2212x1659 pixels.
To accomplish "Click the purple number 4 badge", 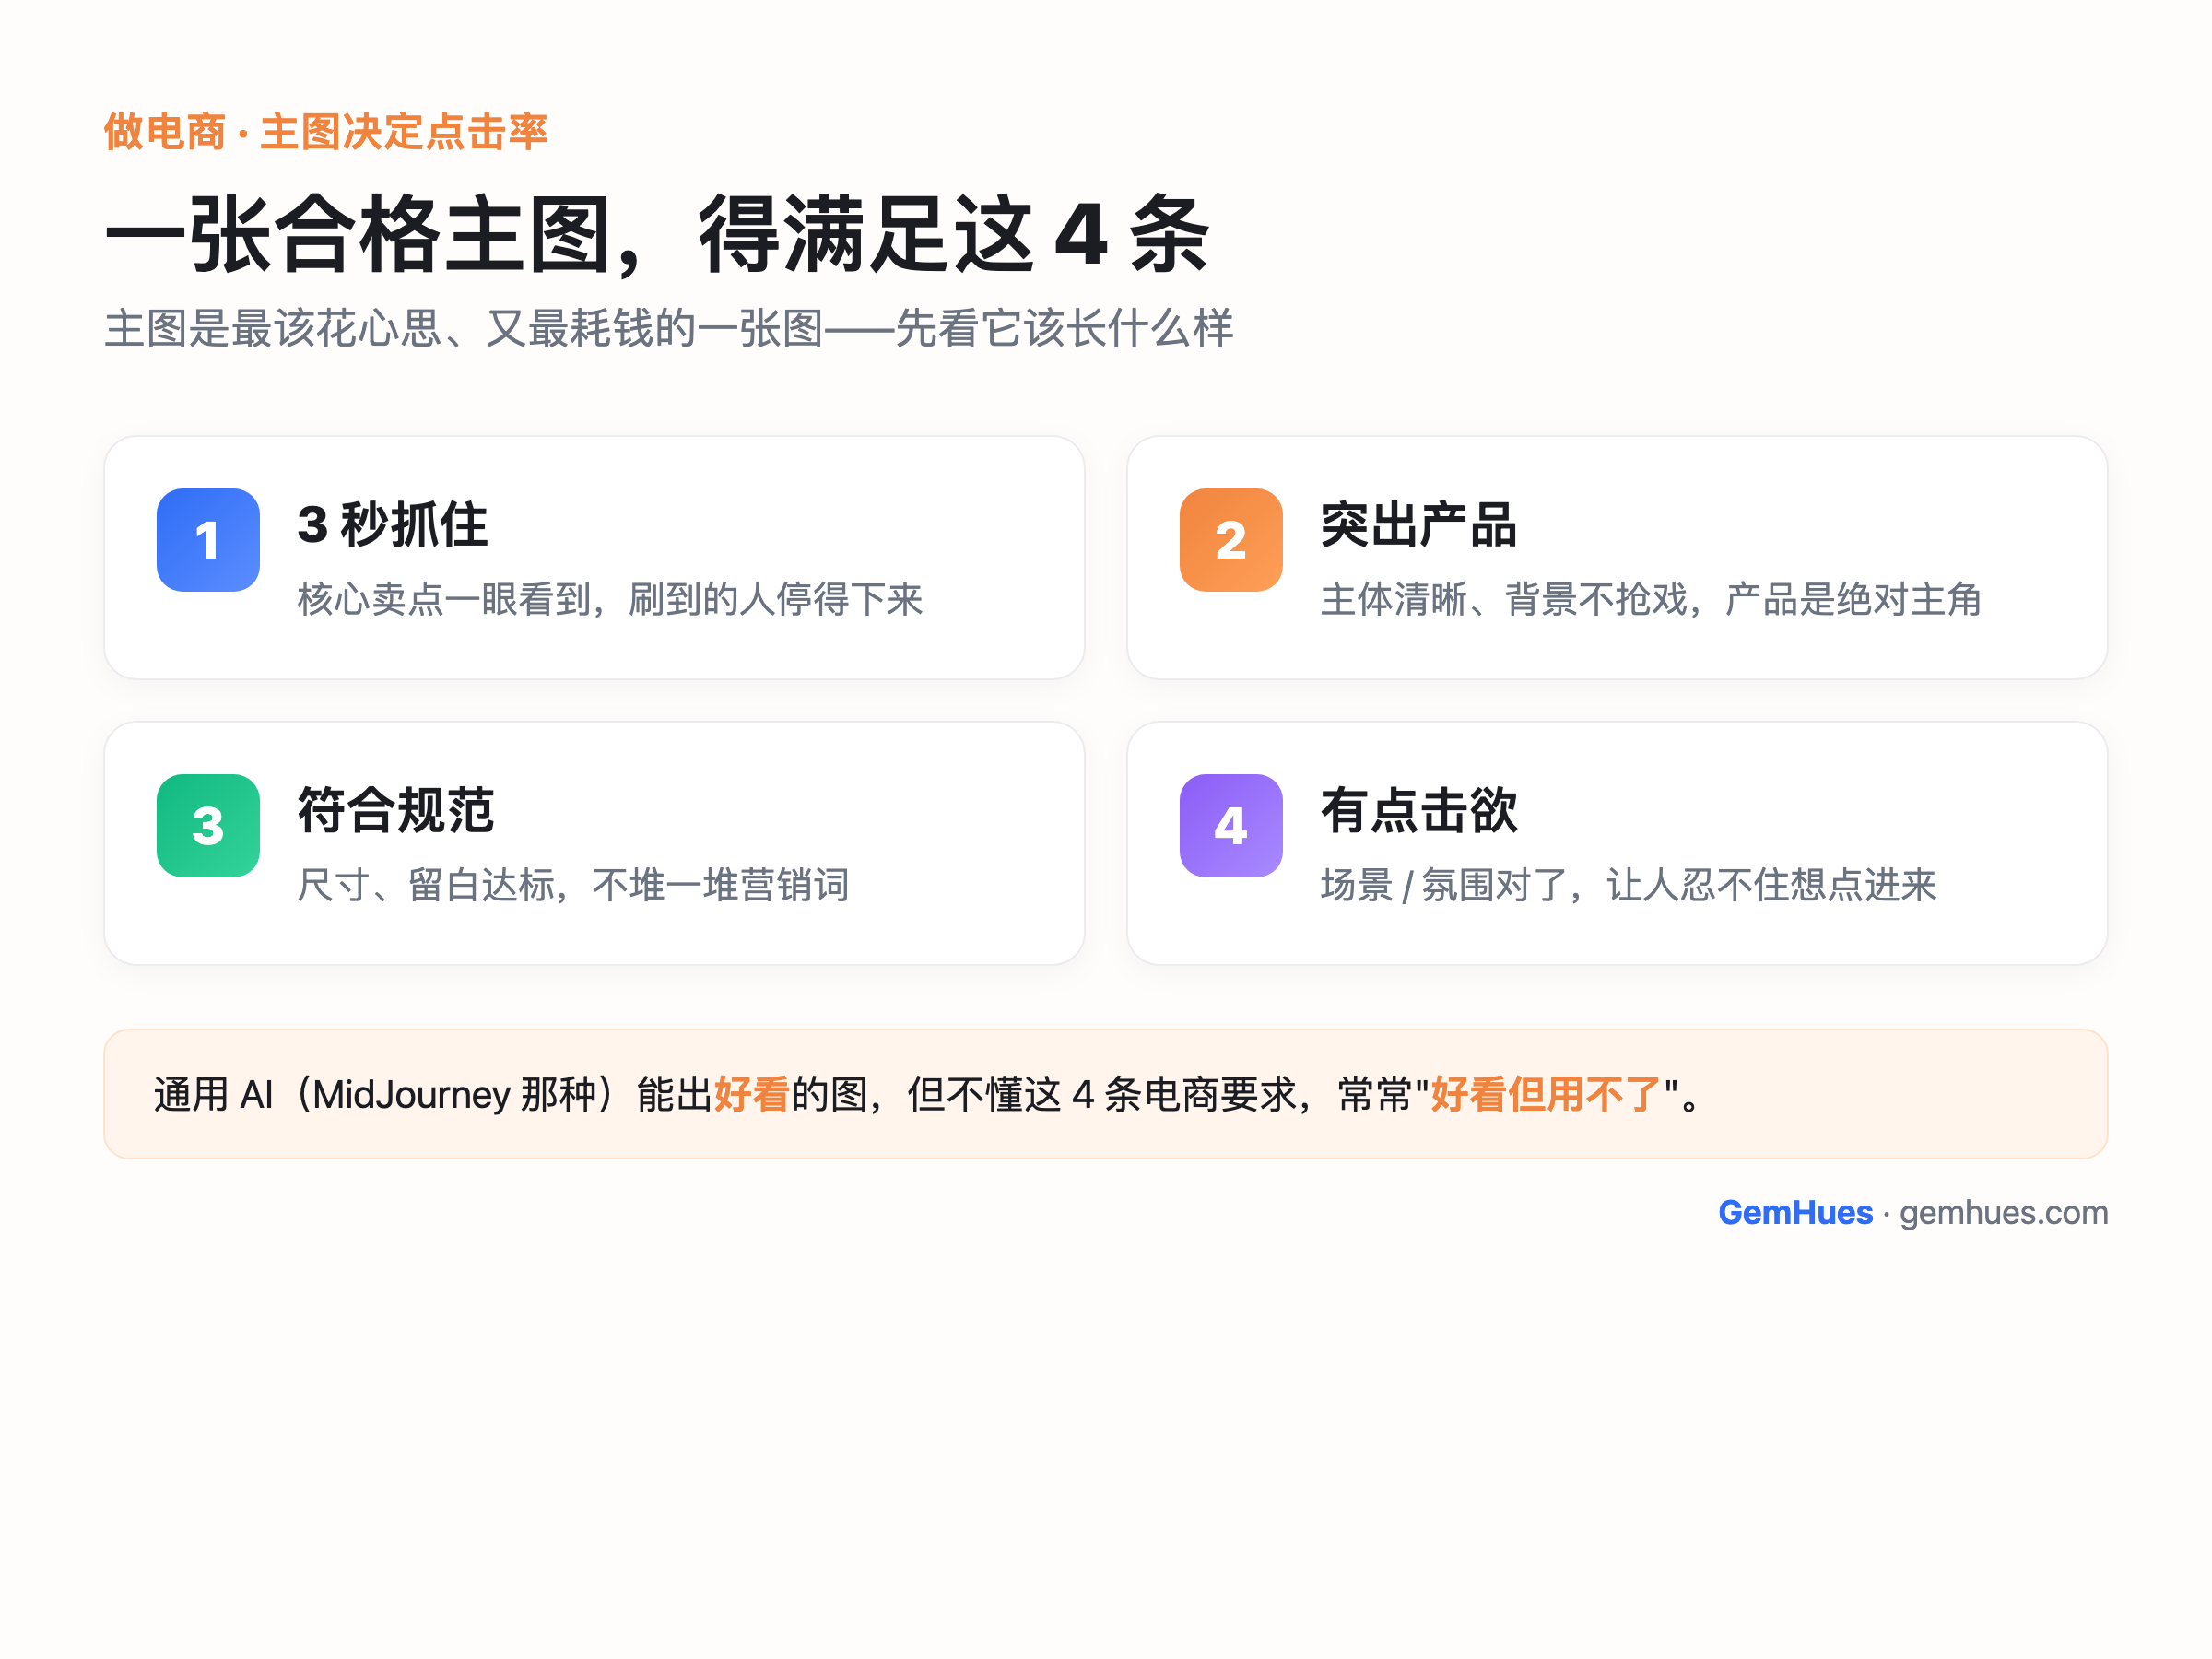I will [1231, 826].
